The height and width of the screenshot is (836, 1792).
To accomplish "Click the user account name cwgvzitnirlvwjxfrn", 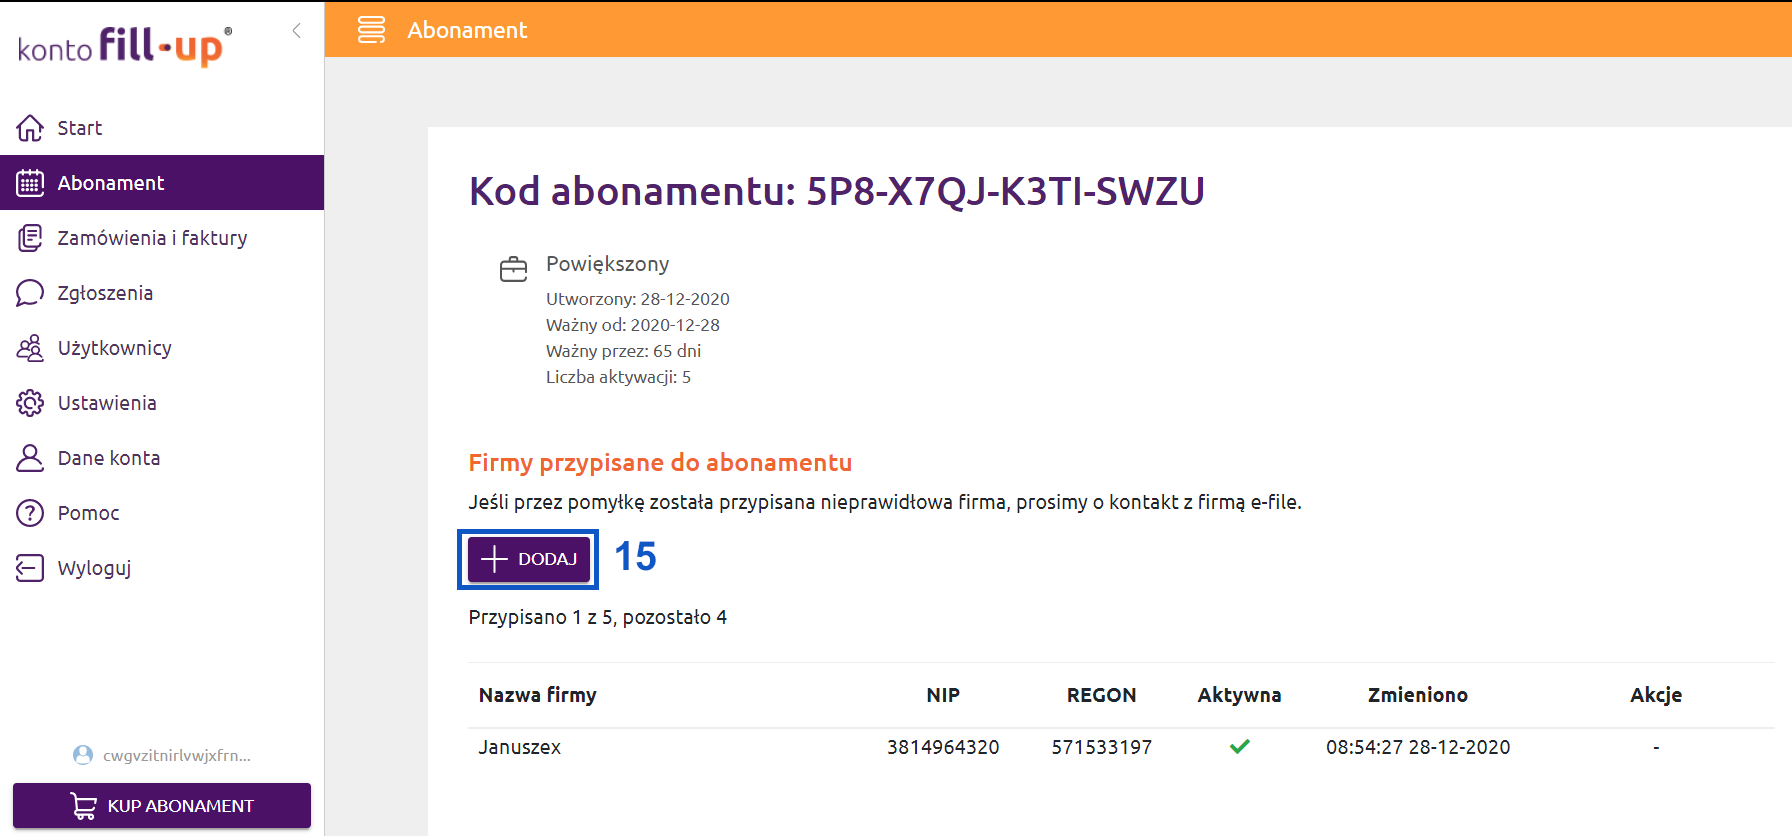I will (176, 755).
